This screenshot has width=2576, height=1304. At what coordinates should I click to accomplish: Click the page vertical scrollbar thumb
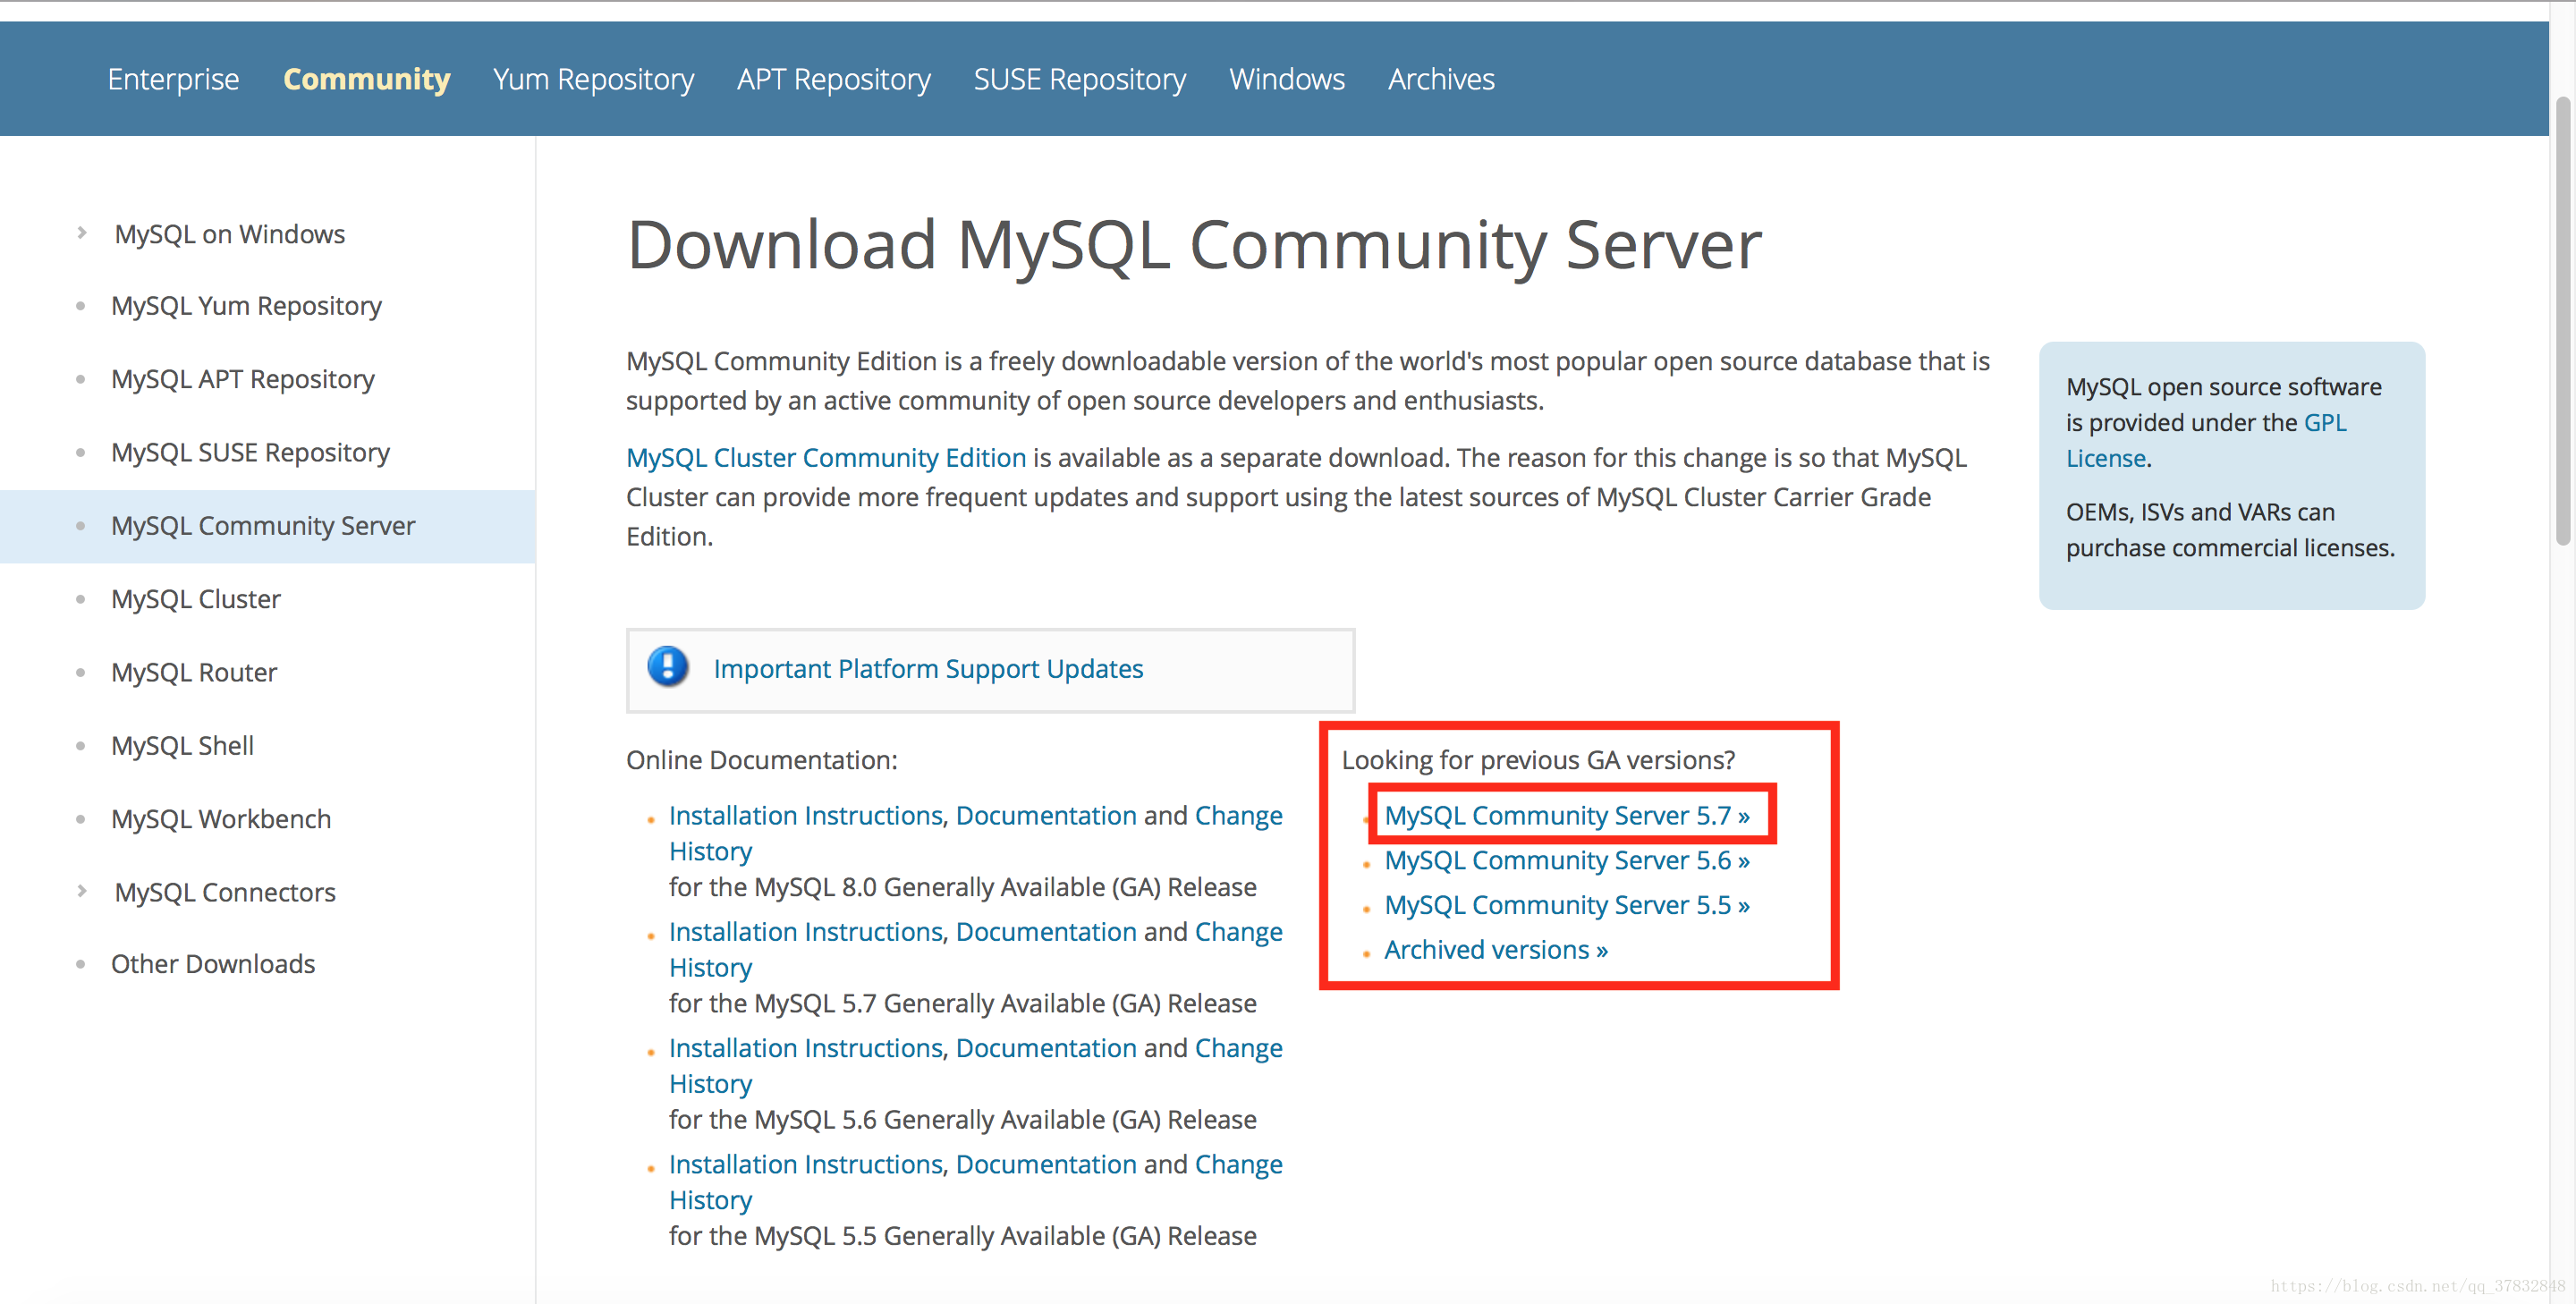2562,320
